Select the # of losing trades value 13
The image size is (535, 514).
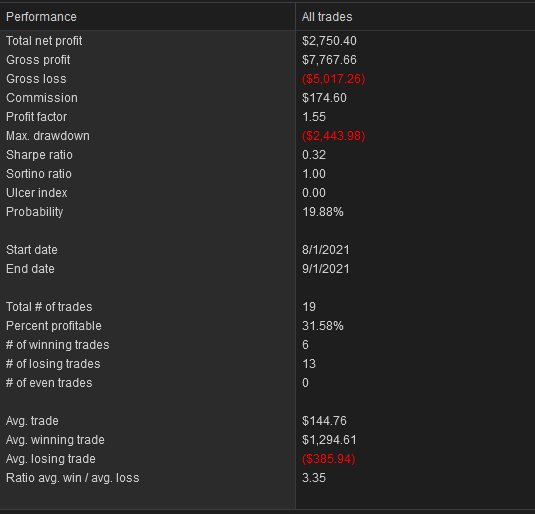click(x=309, y=364)
